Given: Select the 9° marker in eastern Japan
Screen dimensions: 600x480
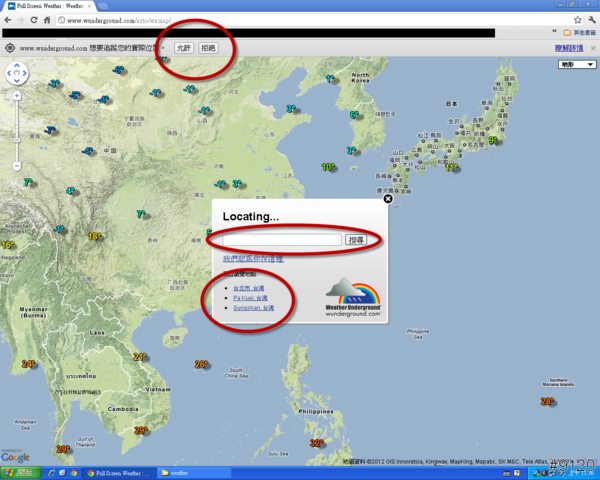Looking at the screenshot, I should tap(493, 140).
